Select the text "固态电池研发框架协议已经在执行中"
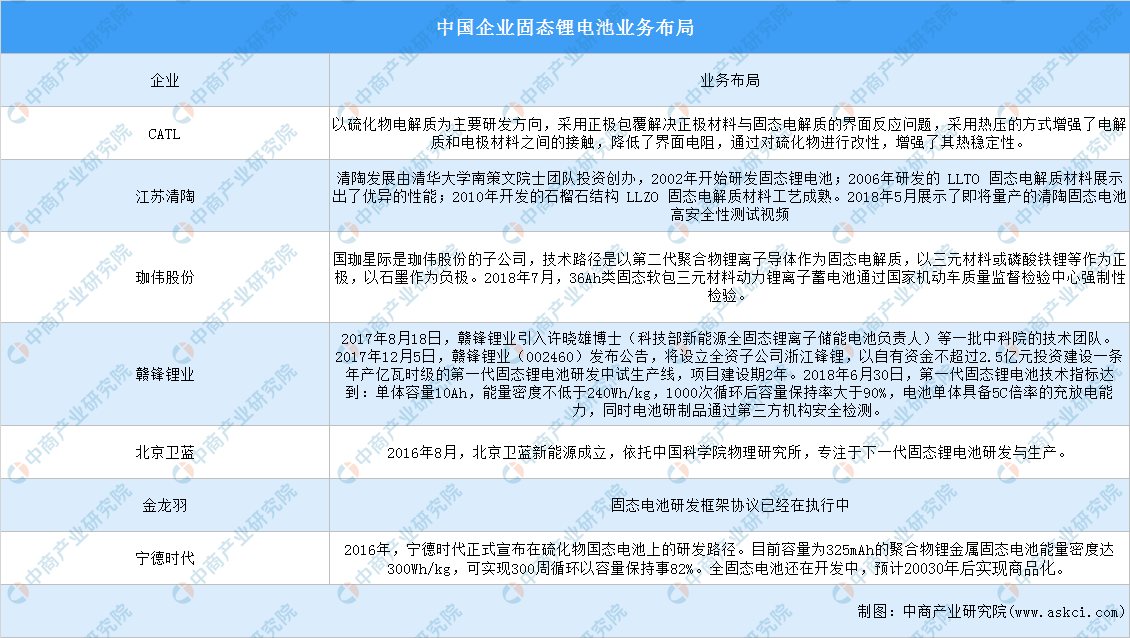 click(x=729, y=505)
